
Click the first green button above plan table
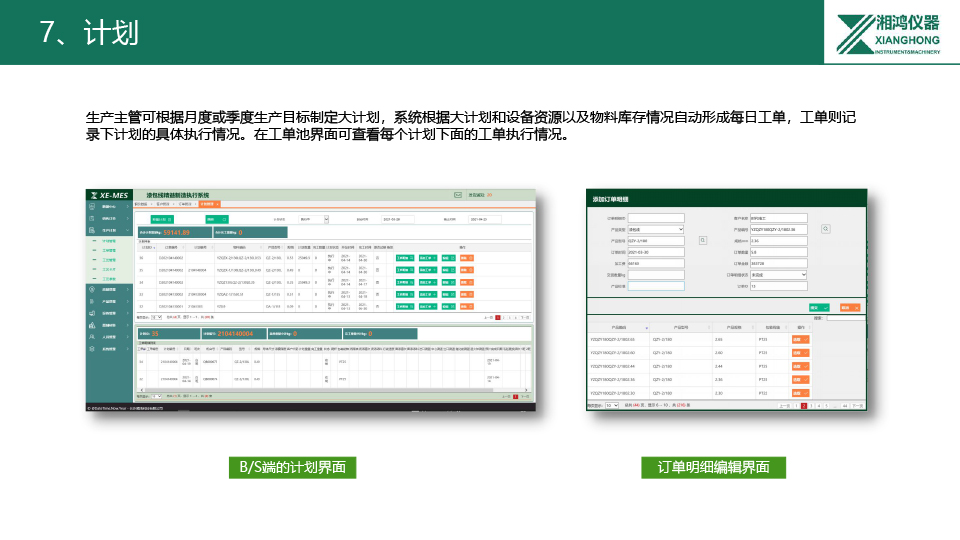pyautogui.click(x=165, y=218)
